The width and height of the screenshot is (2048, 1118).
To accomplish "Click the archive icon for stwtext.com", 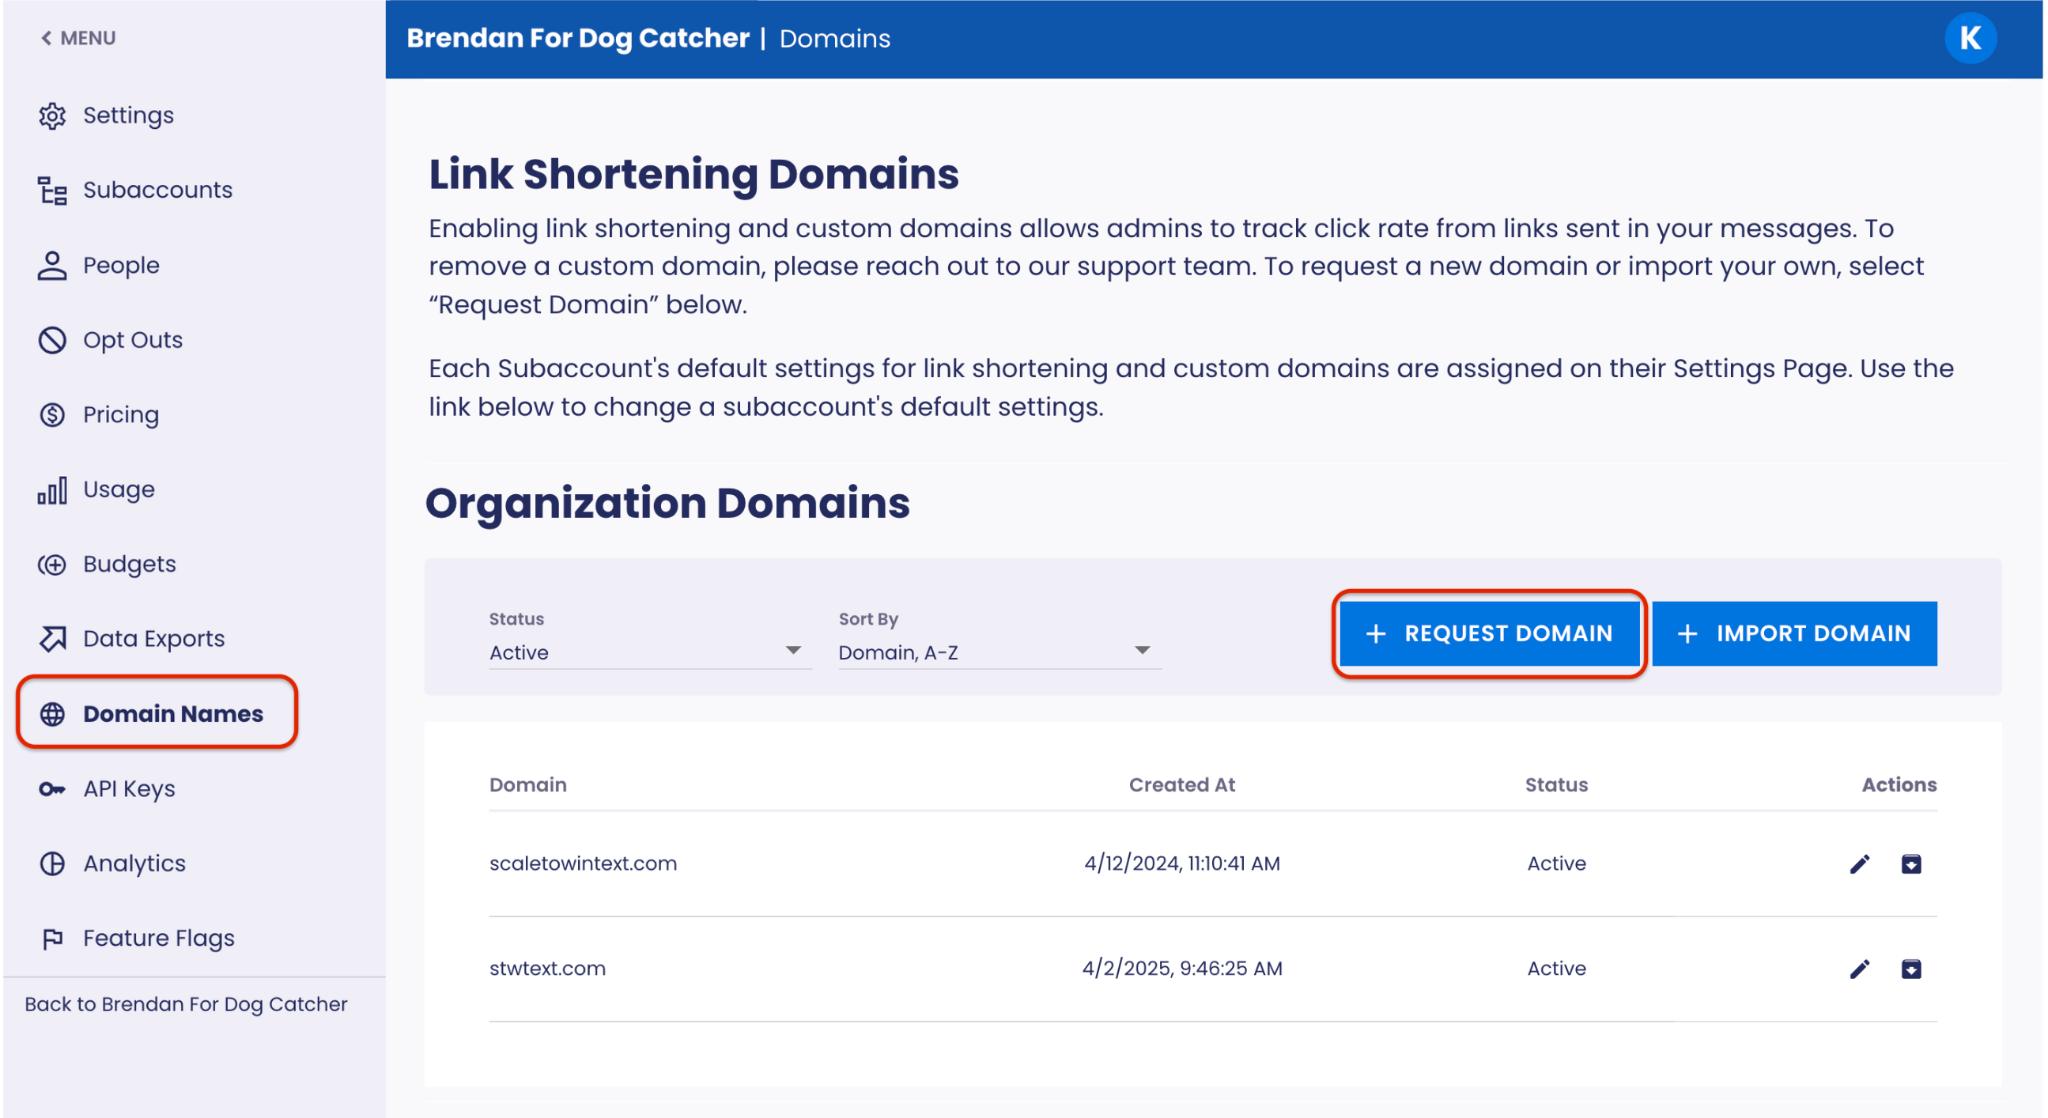I will 1911,969.
